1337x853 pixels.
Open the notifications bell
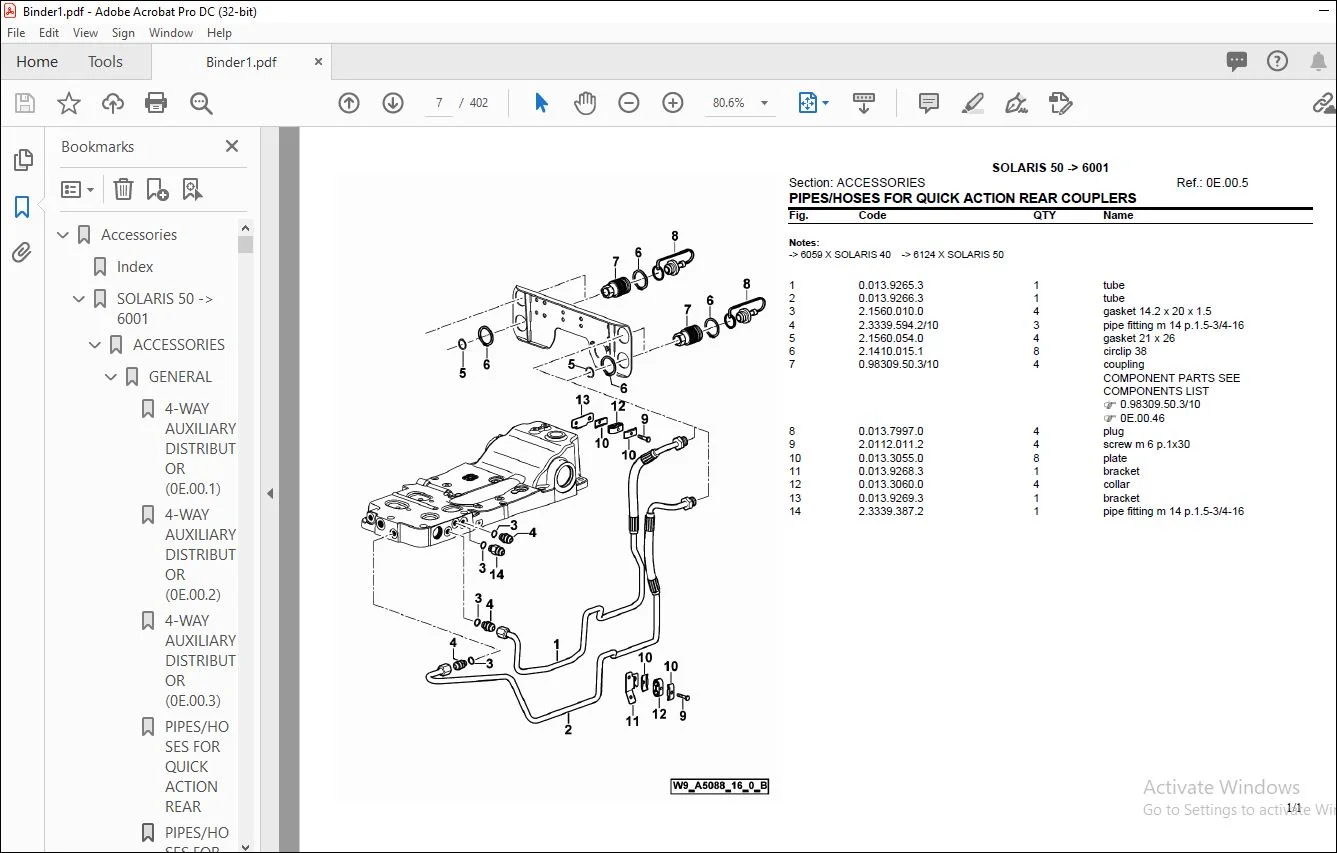(x=1318, y=62)
